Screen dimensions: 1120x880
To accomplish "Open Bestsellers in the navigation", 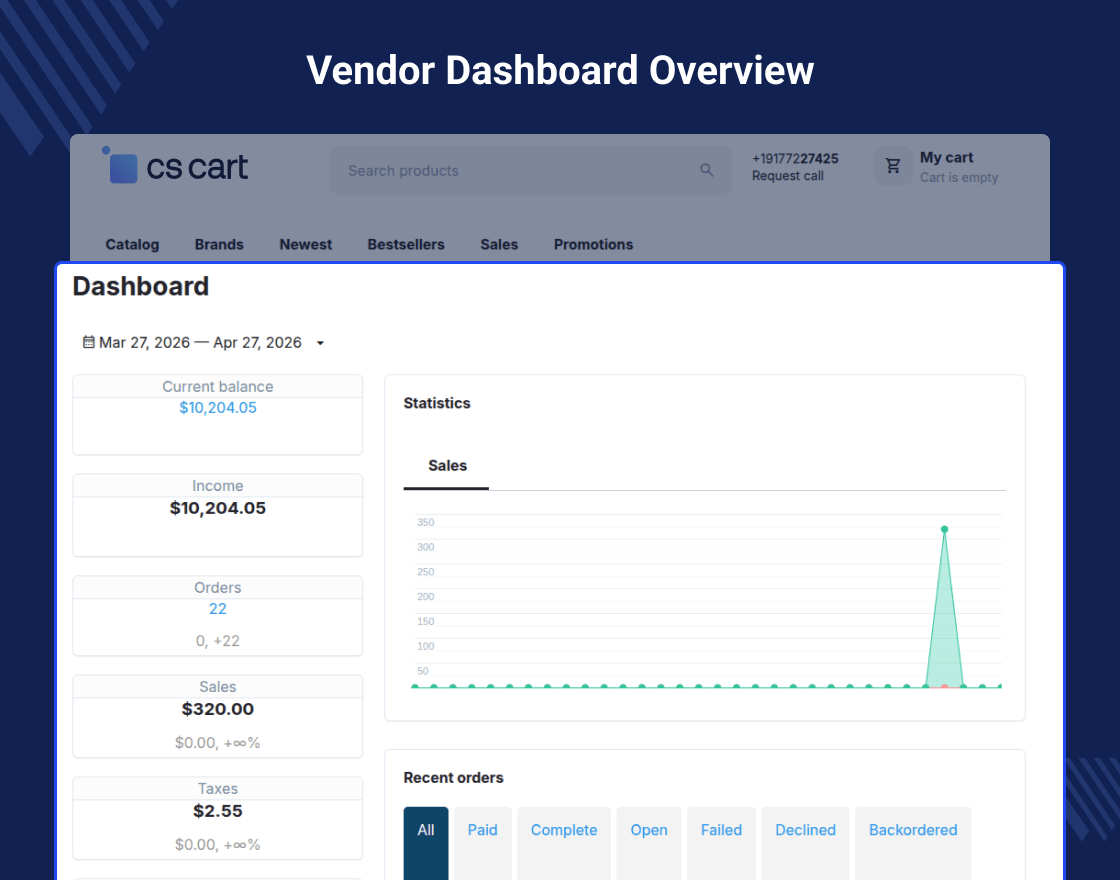I will pyautogui.click(x=406, y=244).
